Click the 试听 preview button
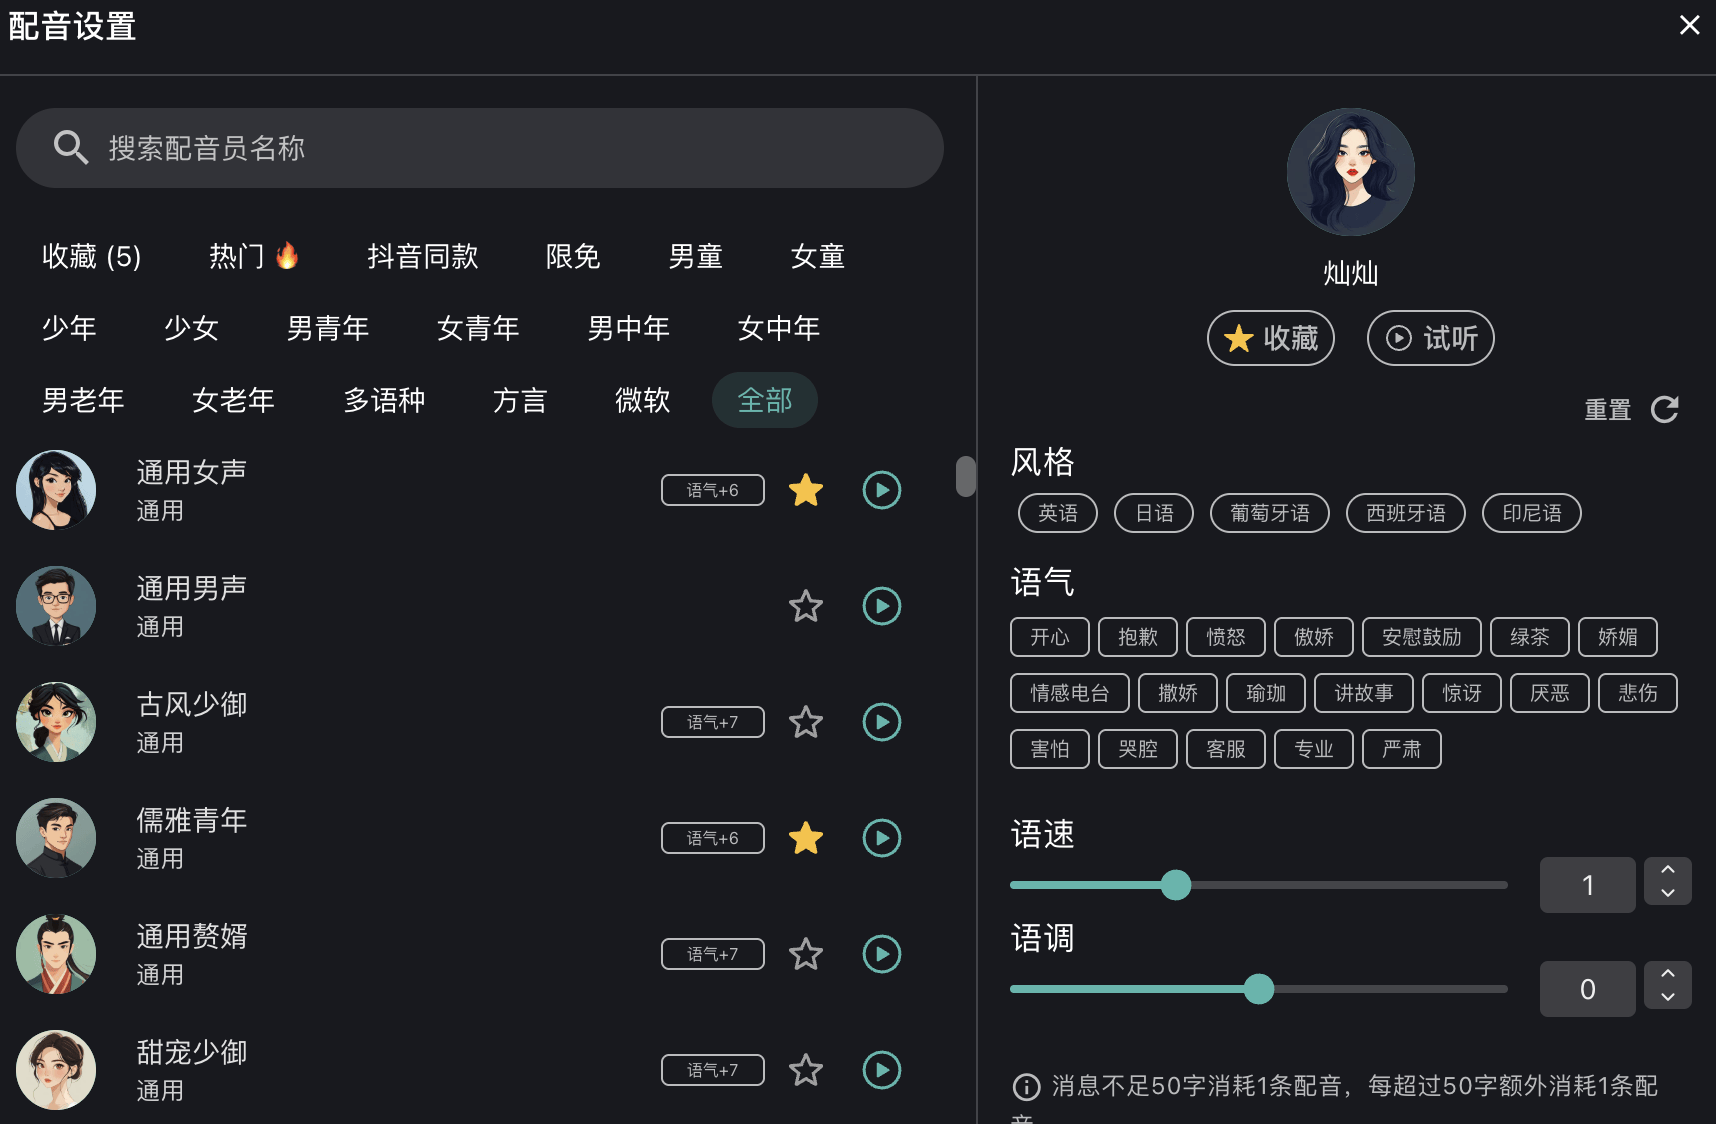1716x1124 pixels. 1430,338
